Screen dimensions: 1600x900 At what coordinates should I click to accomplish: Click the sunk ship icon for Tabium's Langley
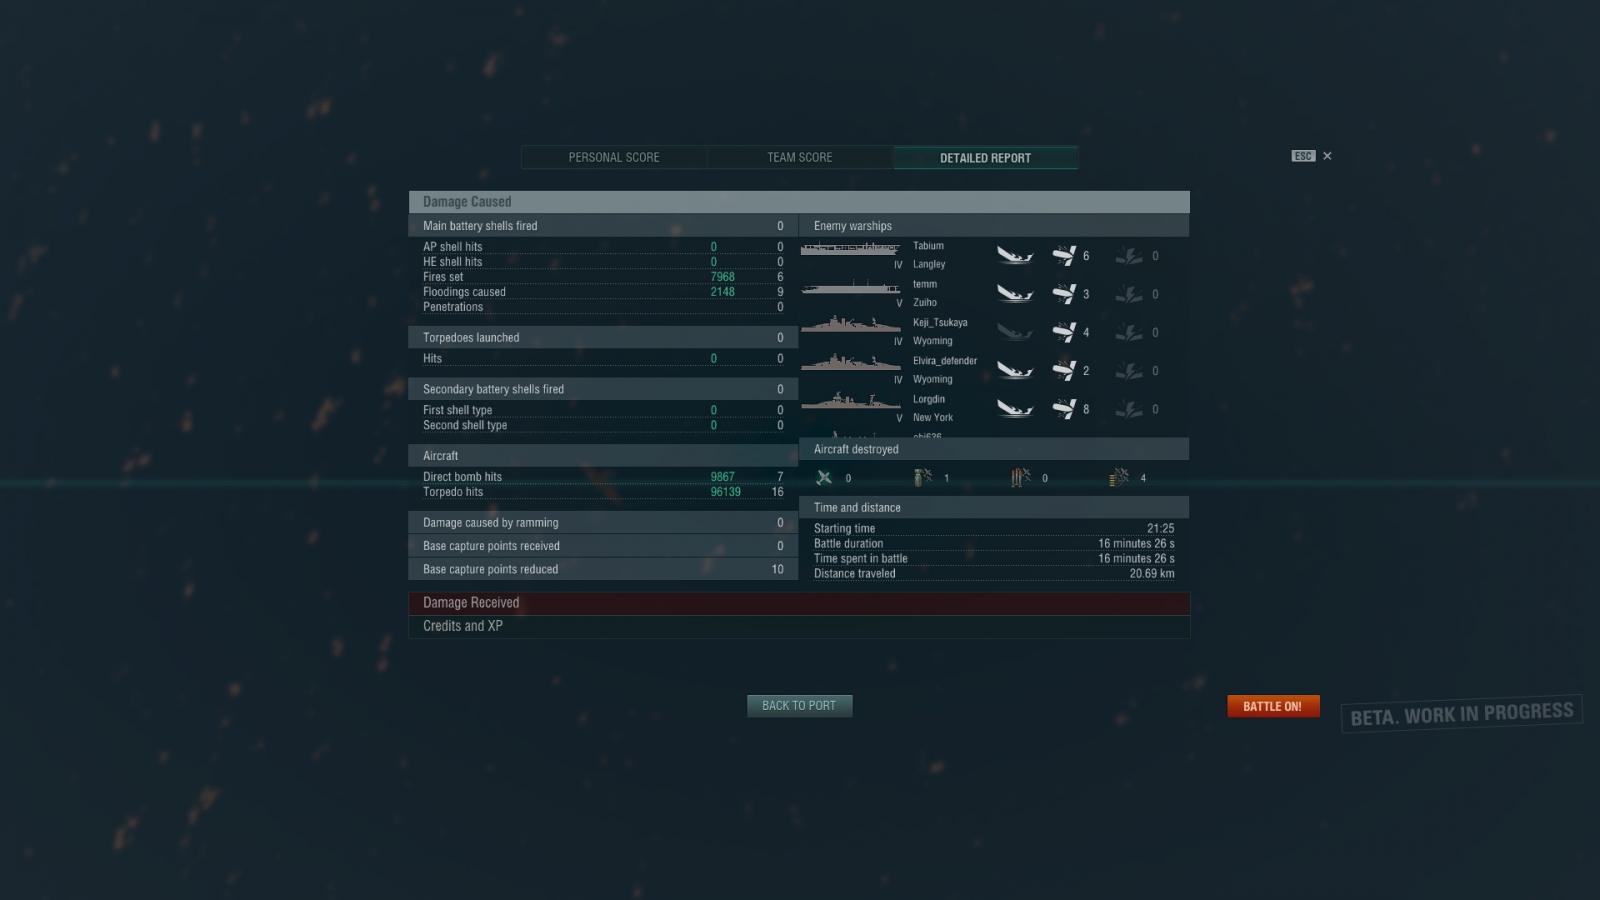point(1015,256)
